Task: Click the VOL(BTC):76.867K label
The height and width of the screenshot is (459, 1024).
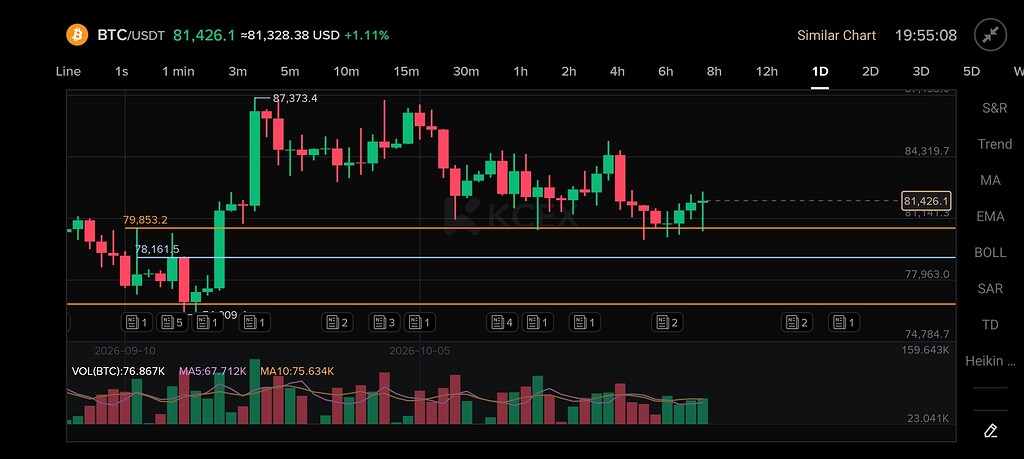Action: pyautogui.click(x=118, y=372)
